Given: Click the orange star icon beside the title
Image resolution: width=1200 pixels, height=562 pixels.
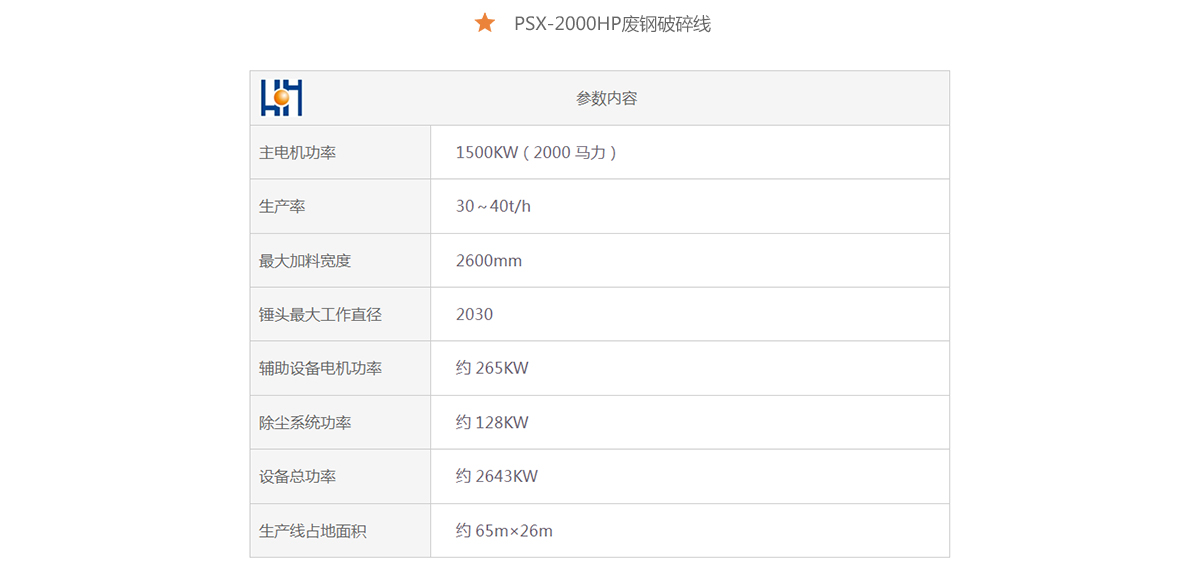Looking at the screenshot, I should 485,23.
